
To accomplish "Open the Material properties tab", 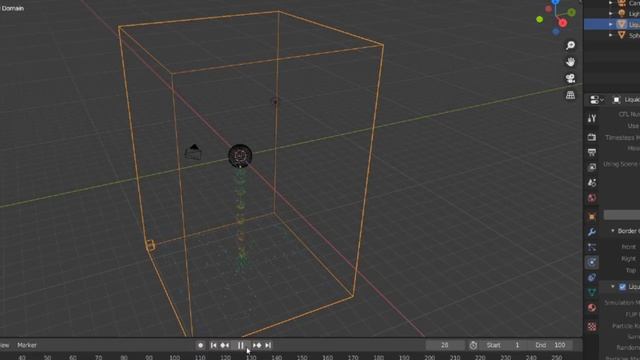I will [592, 308].
